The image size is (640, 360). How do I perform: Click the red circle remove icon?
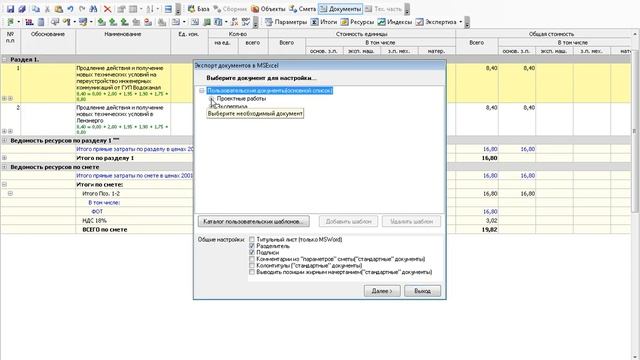[148, 22]
